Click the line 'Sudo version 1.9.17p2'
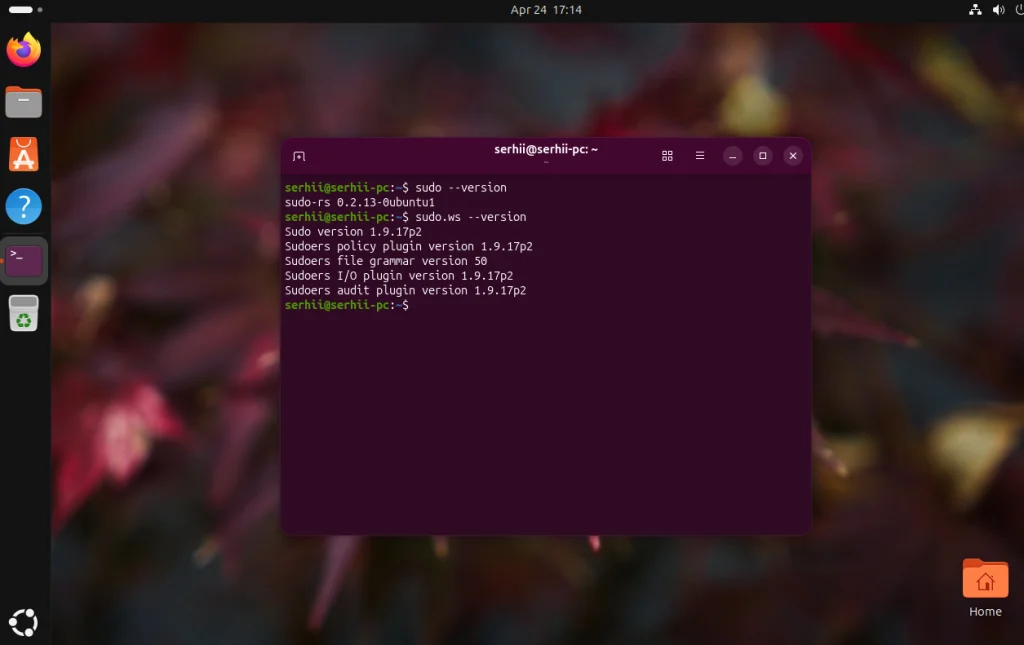Image resolution: width=1024 pixels, height=645 pixels. point(353,232)
